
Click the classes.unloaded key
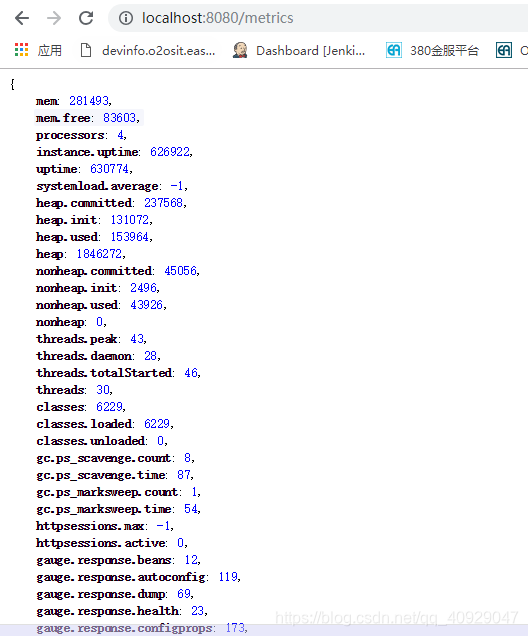coord(90,441)
